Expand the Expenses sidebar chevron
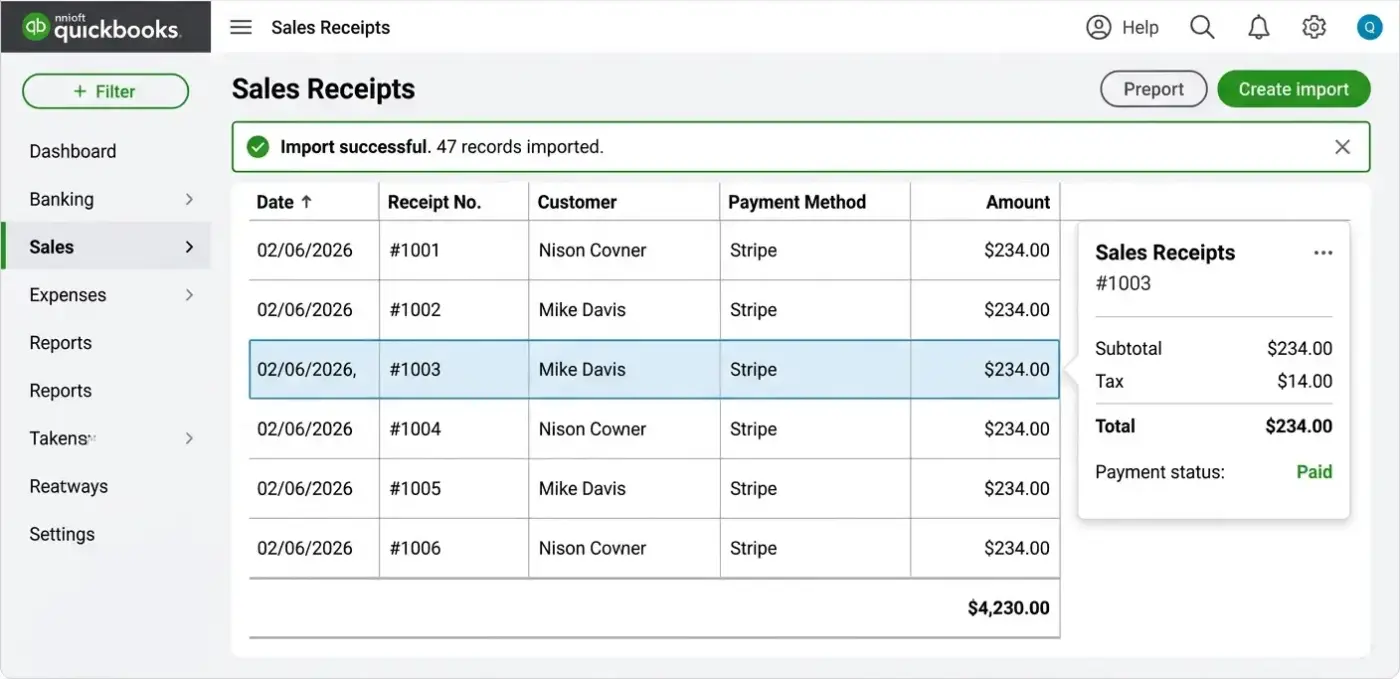Image resolution: width=1400 pixels, height=679 pixels. click(x=189, y=295)
